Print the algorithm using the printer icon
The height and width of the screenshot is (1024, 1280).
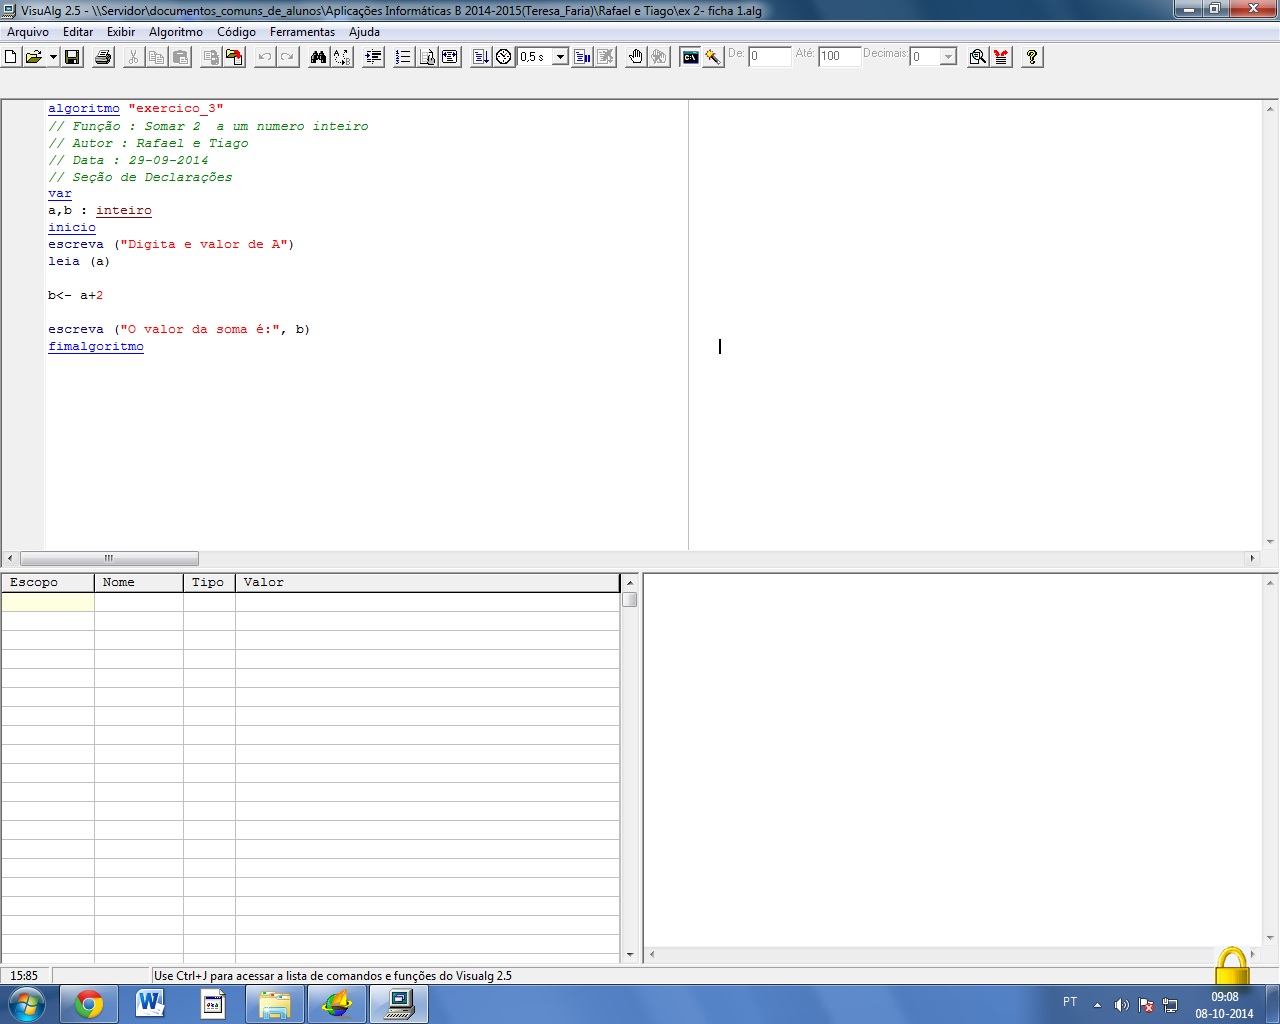pyautogui.click(x=103, y=57)
